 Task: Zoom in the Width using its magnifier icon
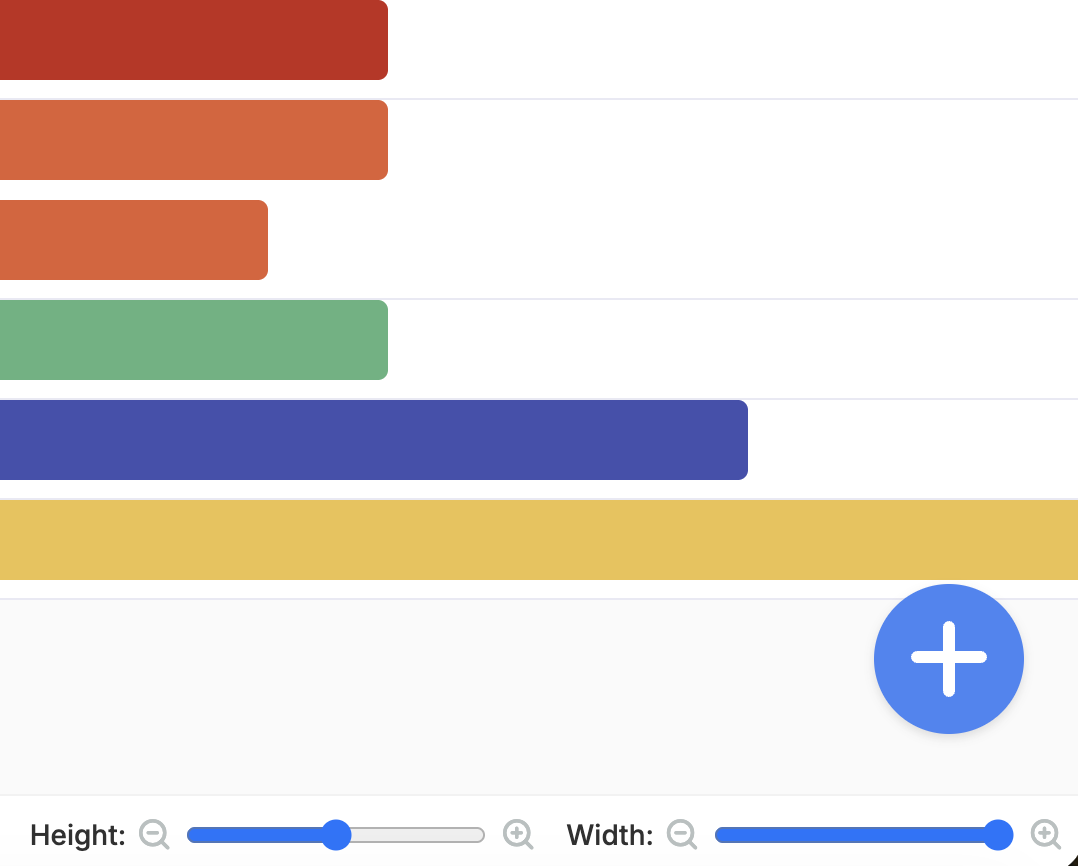click(1046, 834)
